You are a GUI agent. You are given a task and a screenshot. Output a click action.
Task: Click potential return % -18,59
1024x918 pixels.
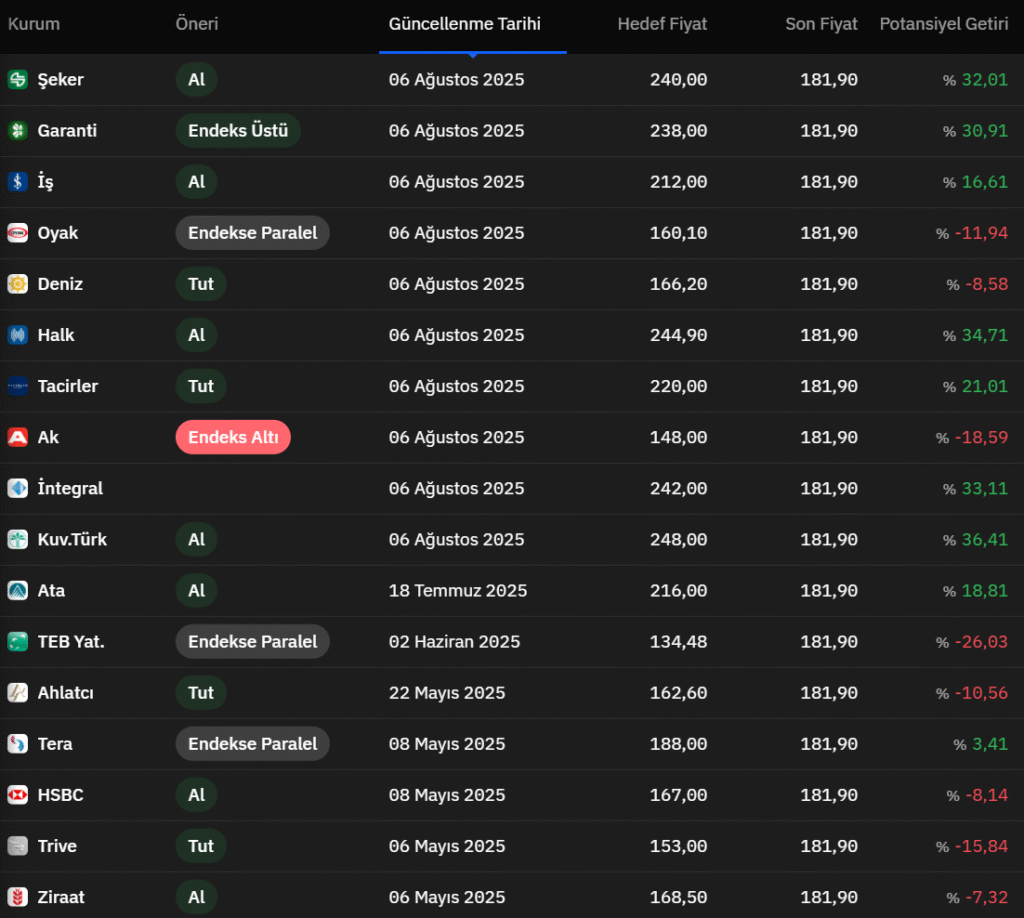tap(972, 437)
